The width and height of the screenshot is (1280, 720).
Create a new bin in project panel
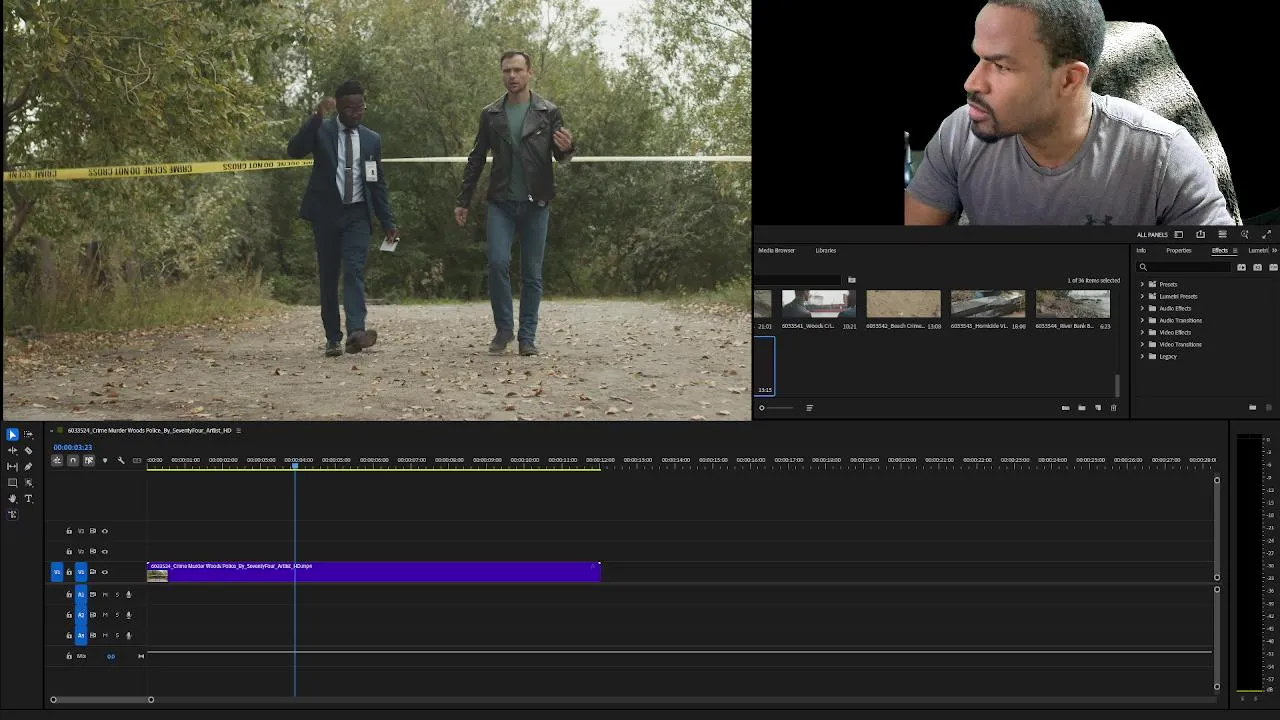click(1081, 408)
